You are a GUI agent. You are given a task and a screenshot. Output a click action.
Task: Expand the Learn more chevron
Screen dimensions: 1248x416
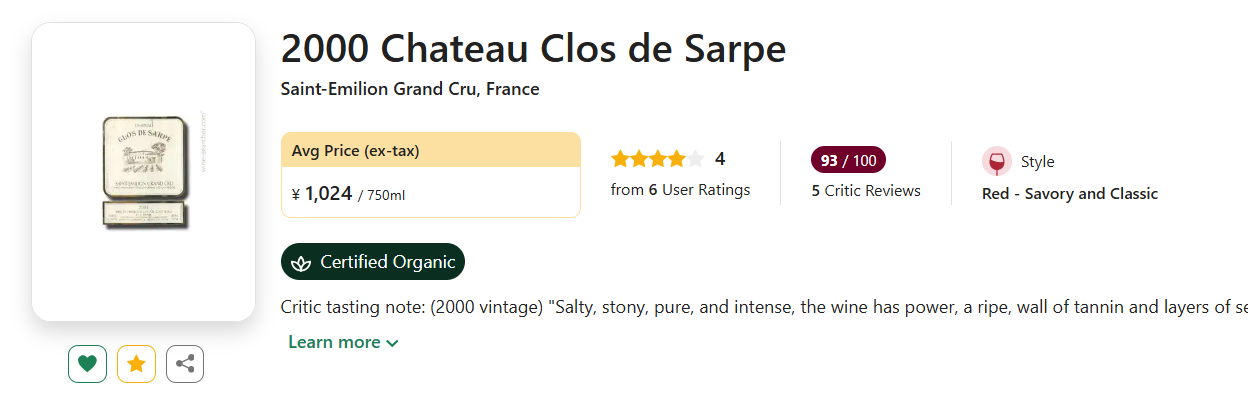point(392,343)
